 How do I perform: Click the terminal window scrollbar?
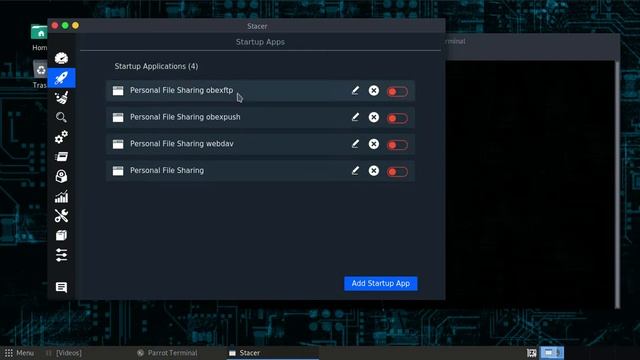coord(617,184)
